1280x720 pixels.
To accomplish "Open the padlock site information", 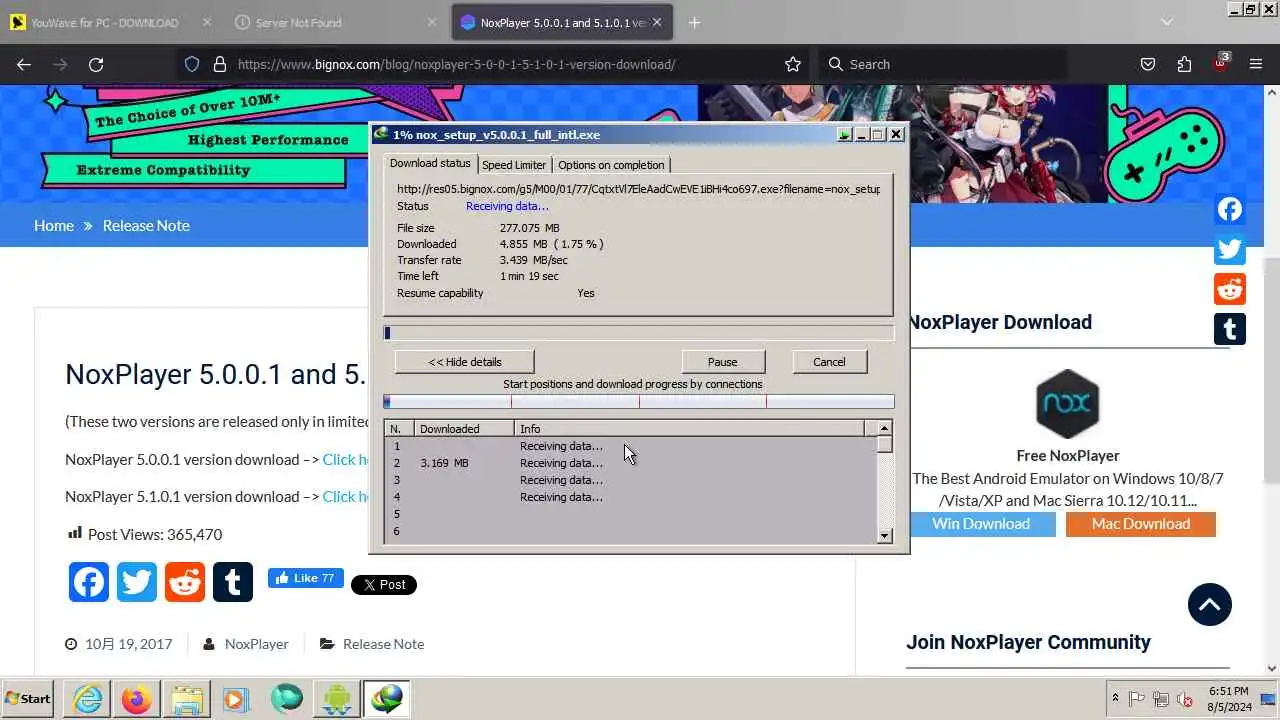I will [219, 64].
